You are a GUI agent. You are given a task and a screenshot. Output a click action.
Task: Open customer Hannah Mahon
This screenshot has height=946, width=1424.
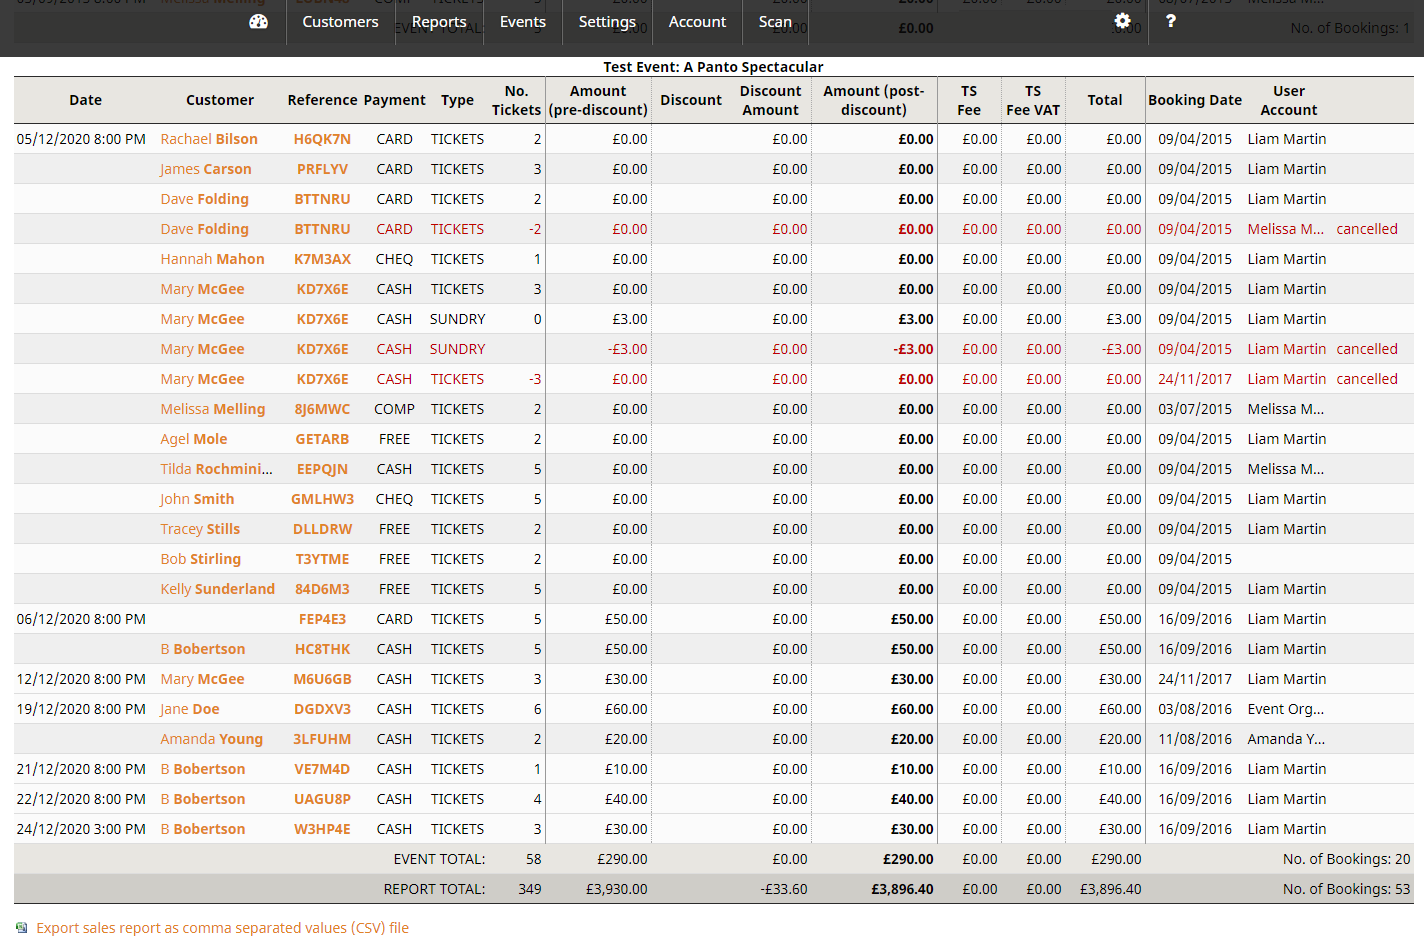(x=212, y=259)
